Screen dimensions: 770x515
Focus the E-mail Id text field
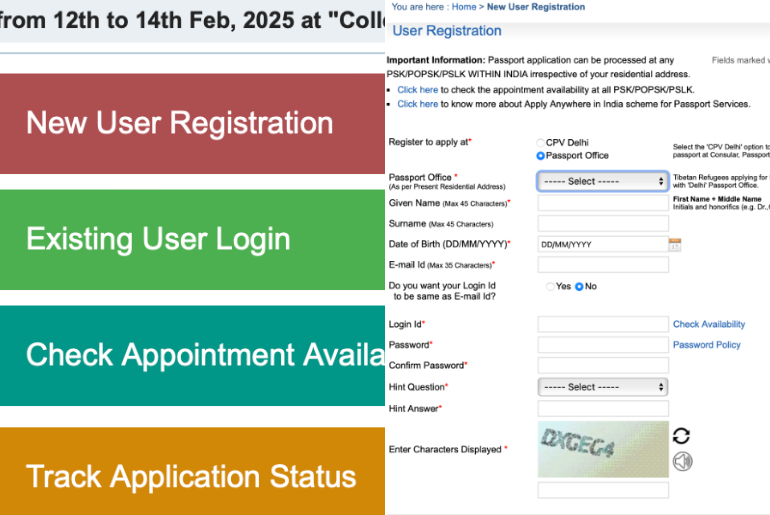[602, 265]
